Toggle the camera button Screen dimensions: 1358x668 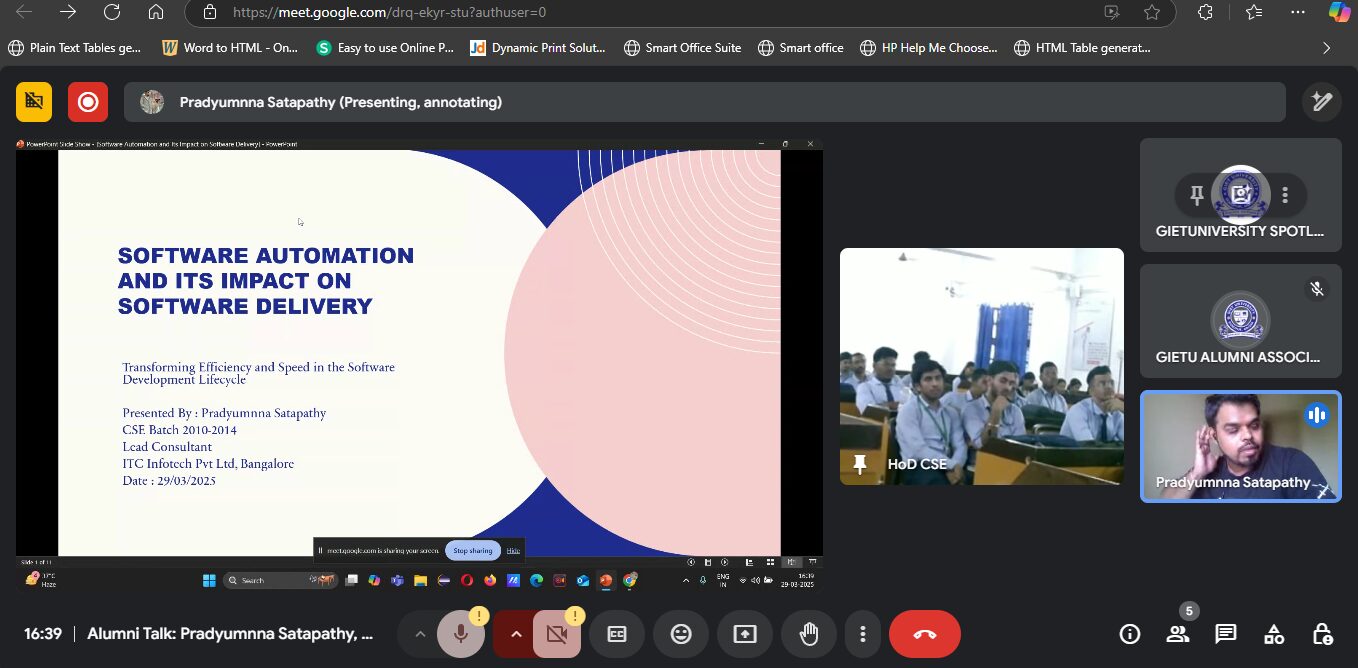coord(557,634)
